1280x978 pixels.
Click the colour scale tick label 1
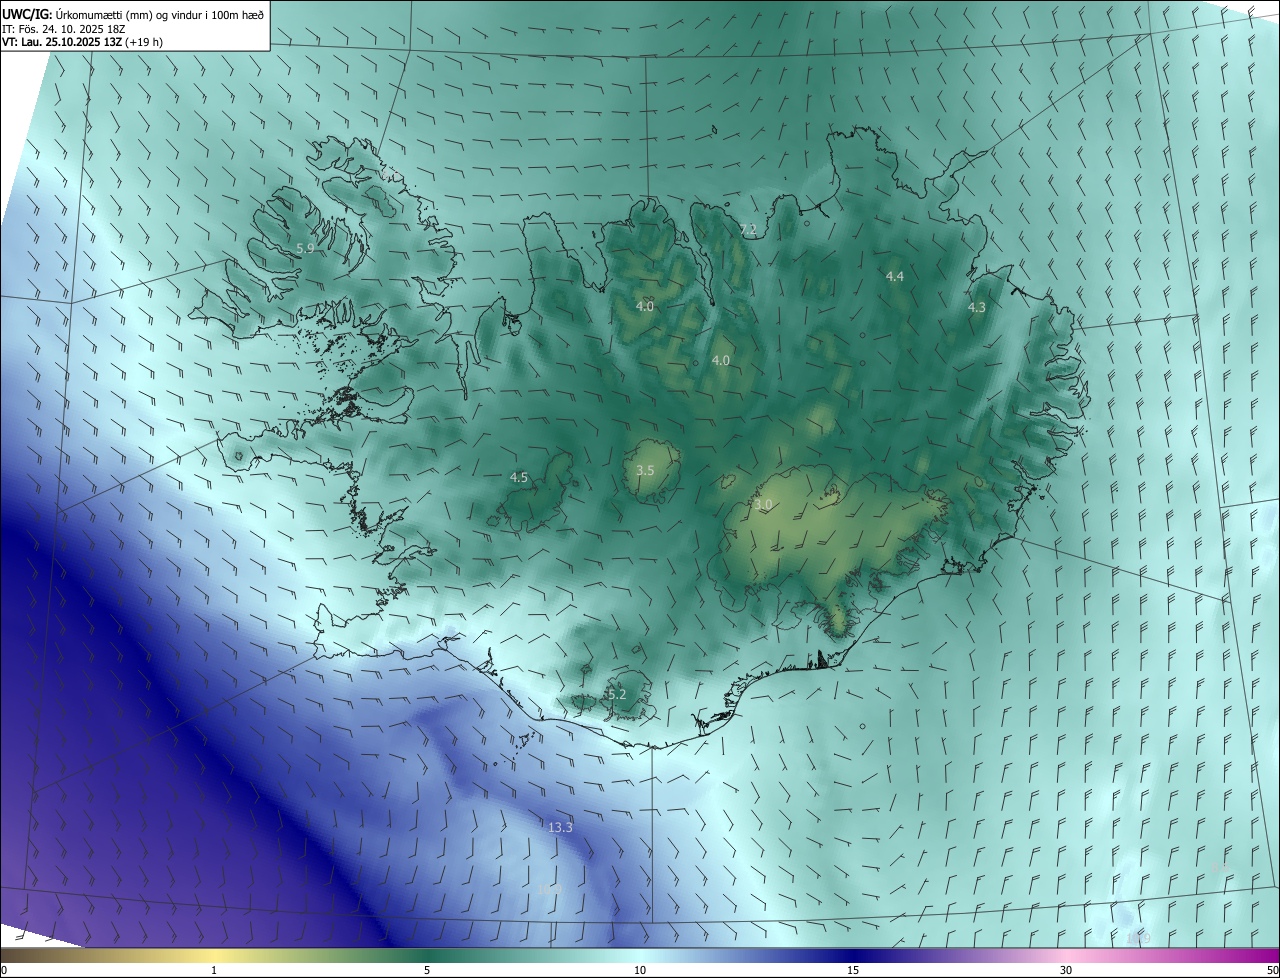214,970
